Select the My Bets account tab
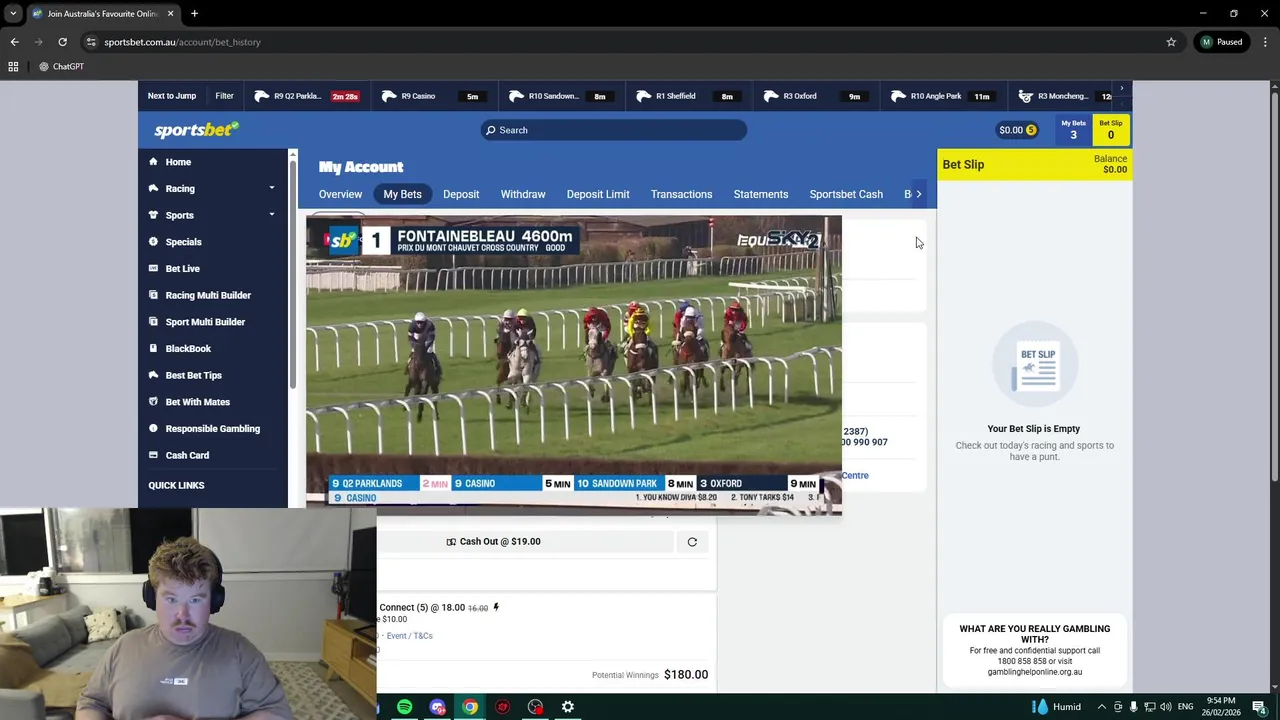The width and height of the screenshot is (1280, 720). tap(402, 194)
